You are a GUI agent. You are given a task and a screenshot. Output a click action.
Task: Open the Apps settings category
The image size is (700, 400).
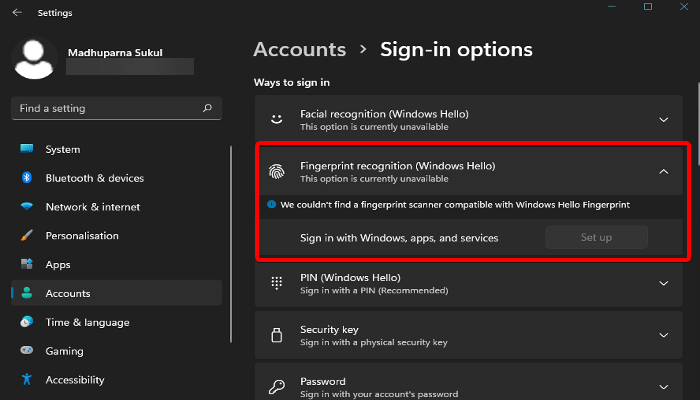click(58, 265)
